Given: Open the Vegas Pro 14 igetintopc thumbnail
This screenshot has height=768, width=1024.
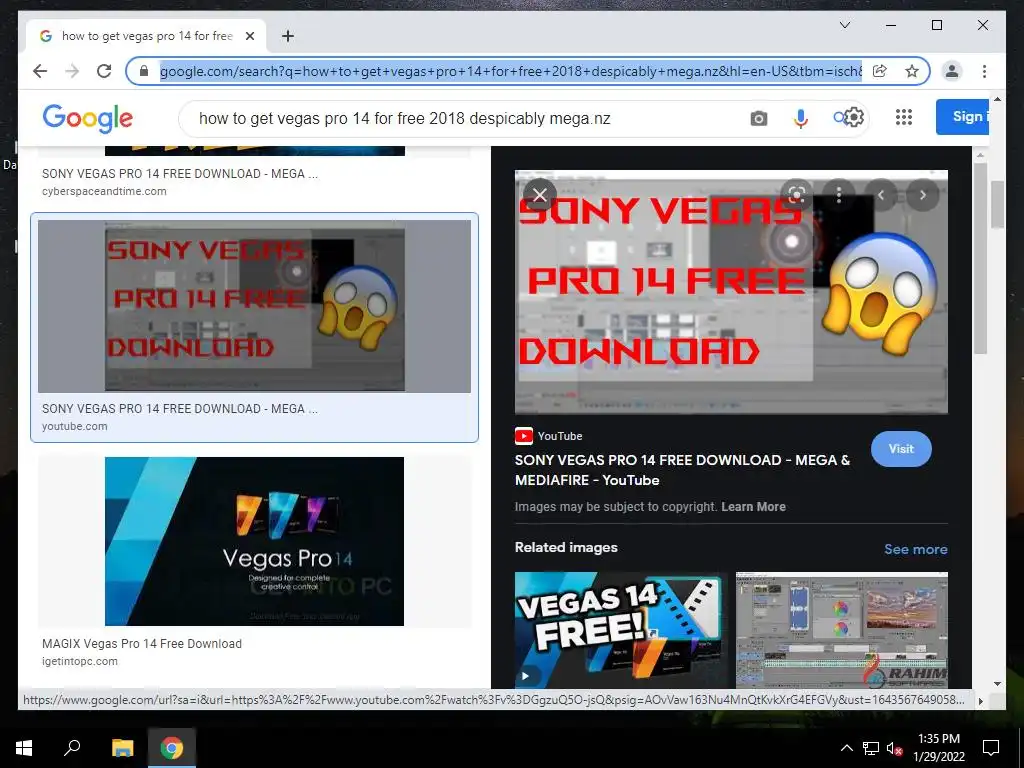Looking at the screenshot, I should pyautogui.click(x=255, y=541).
